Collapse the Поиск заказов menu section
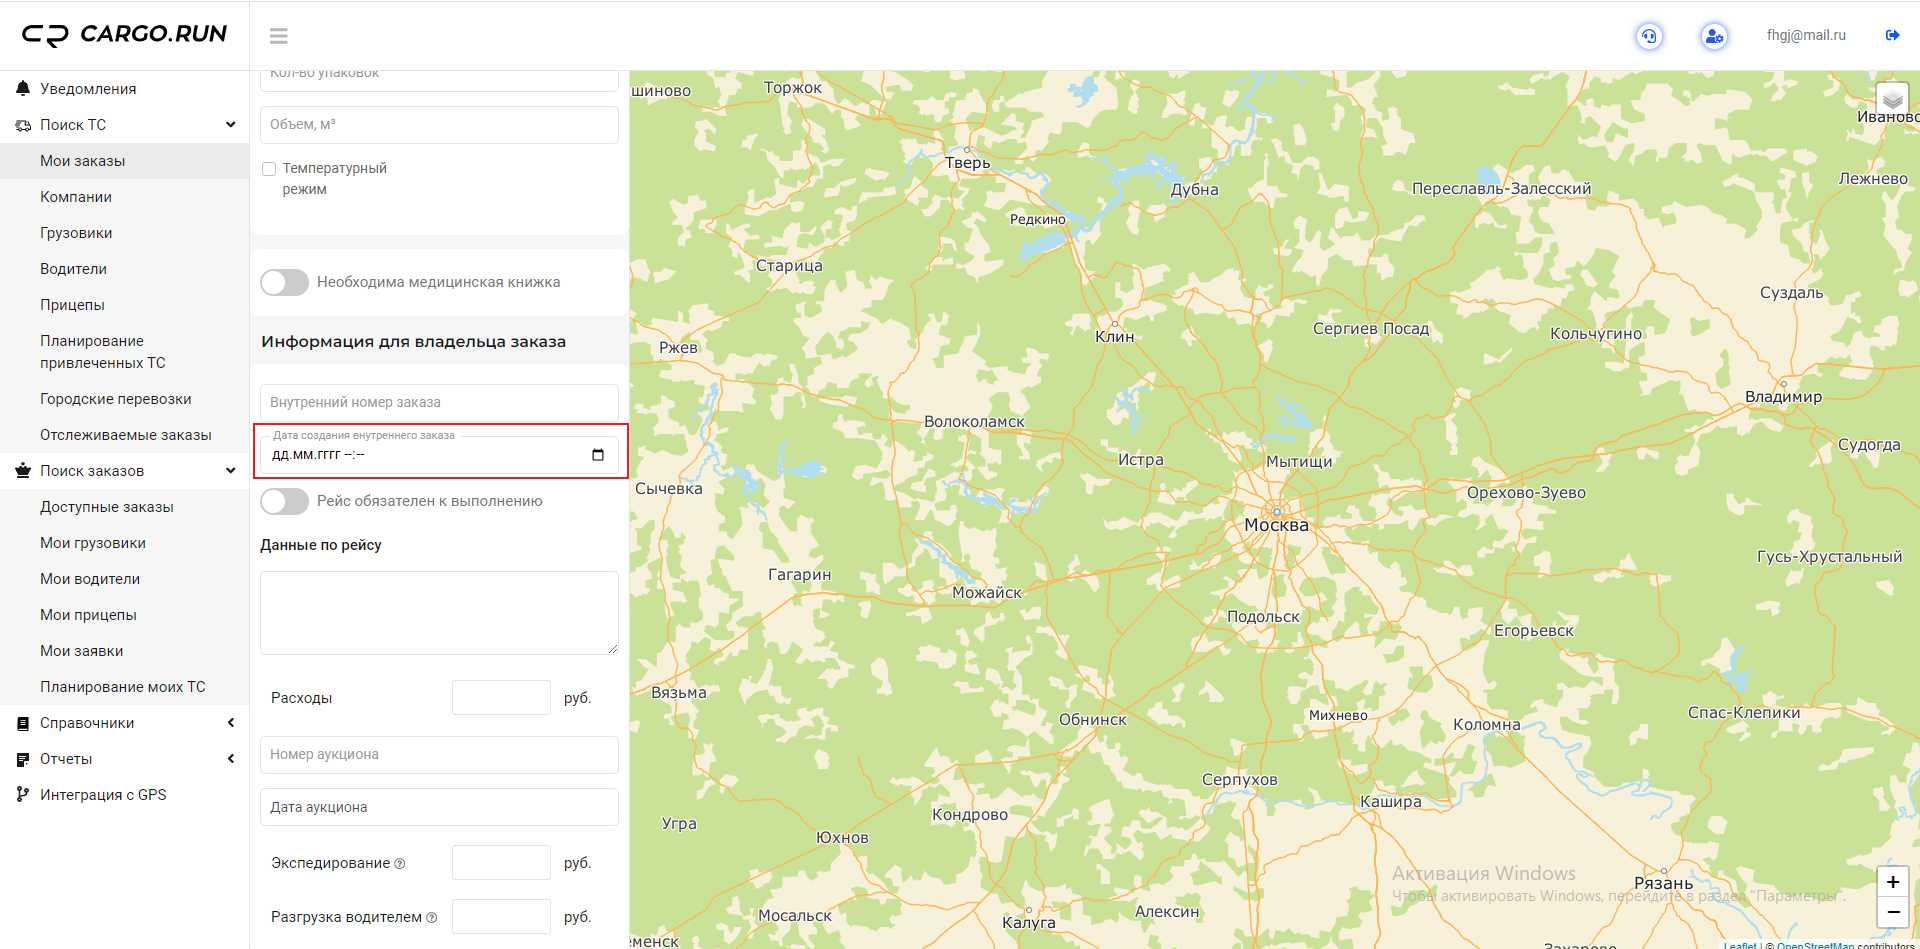Screen dimensions: 1920x949 point(231,471)
